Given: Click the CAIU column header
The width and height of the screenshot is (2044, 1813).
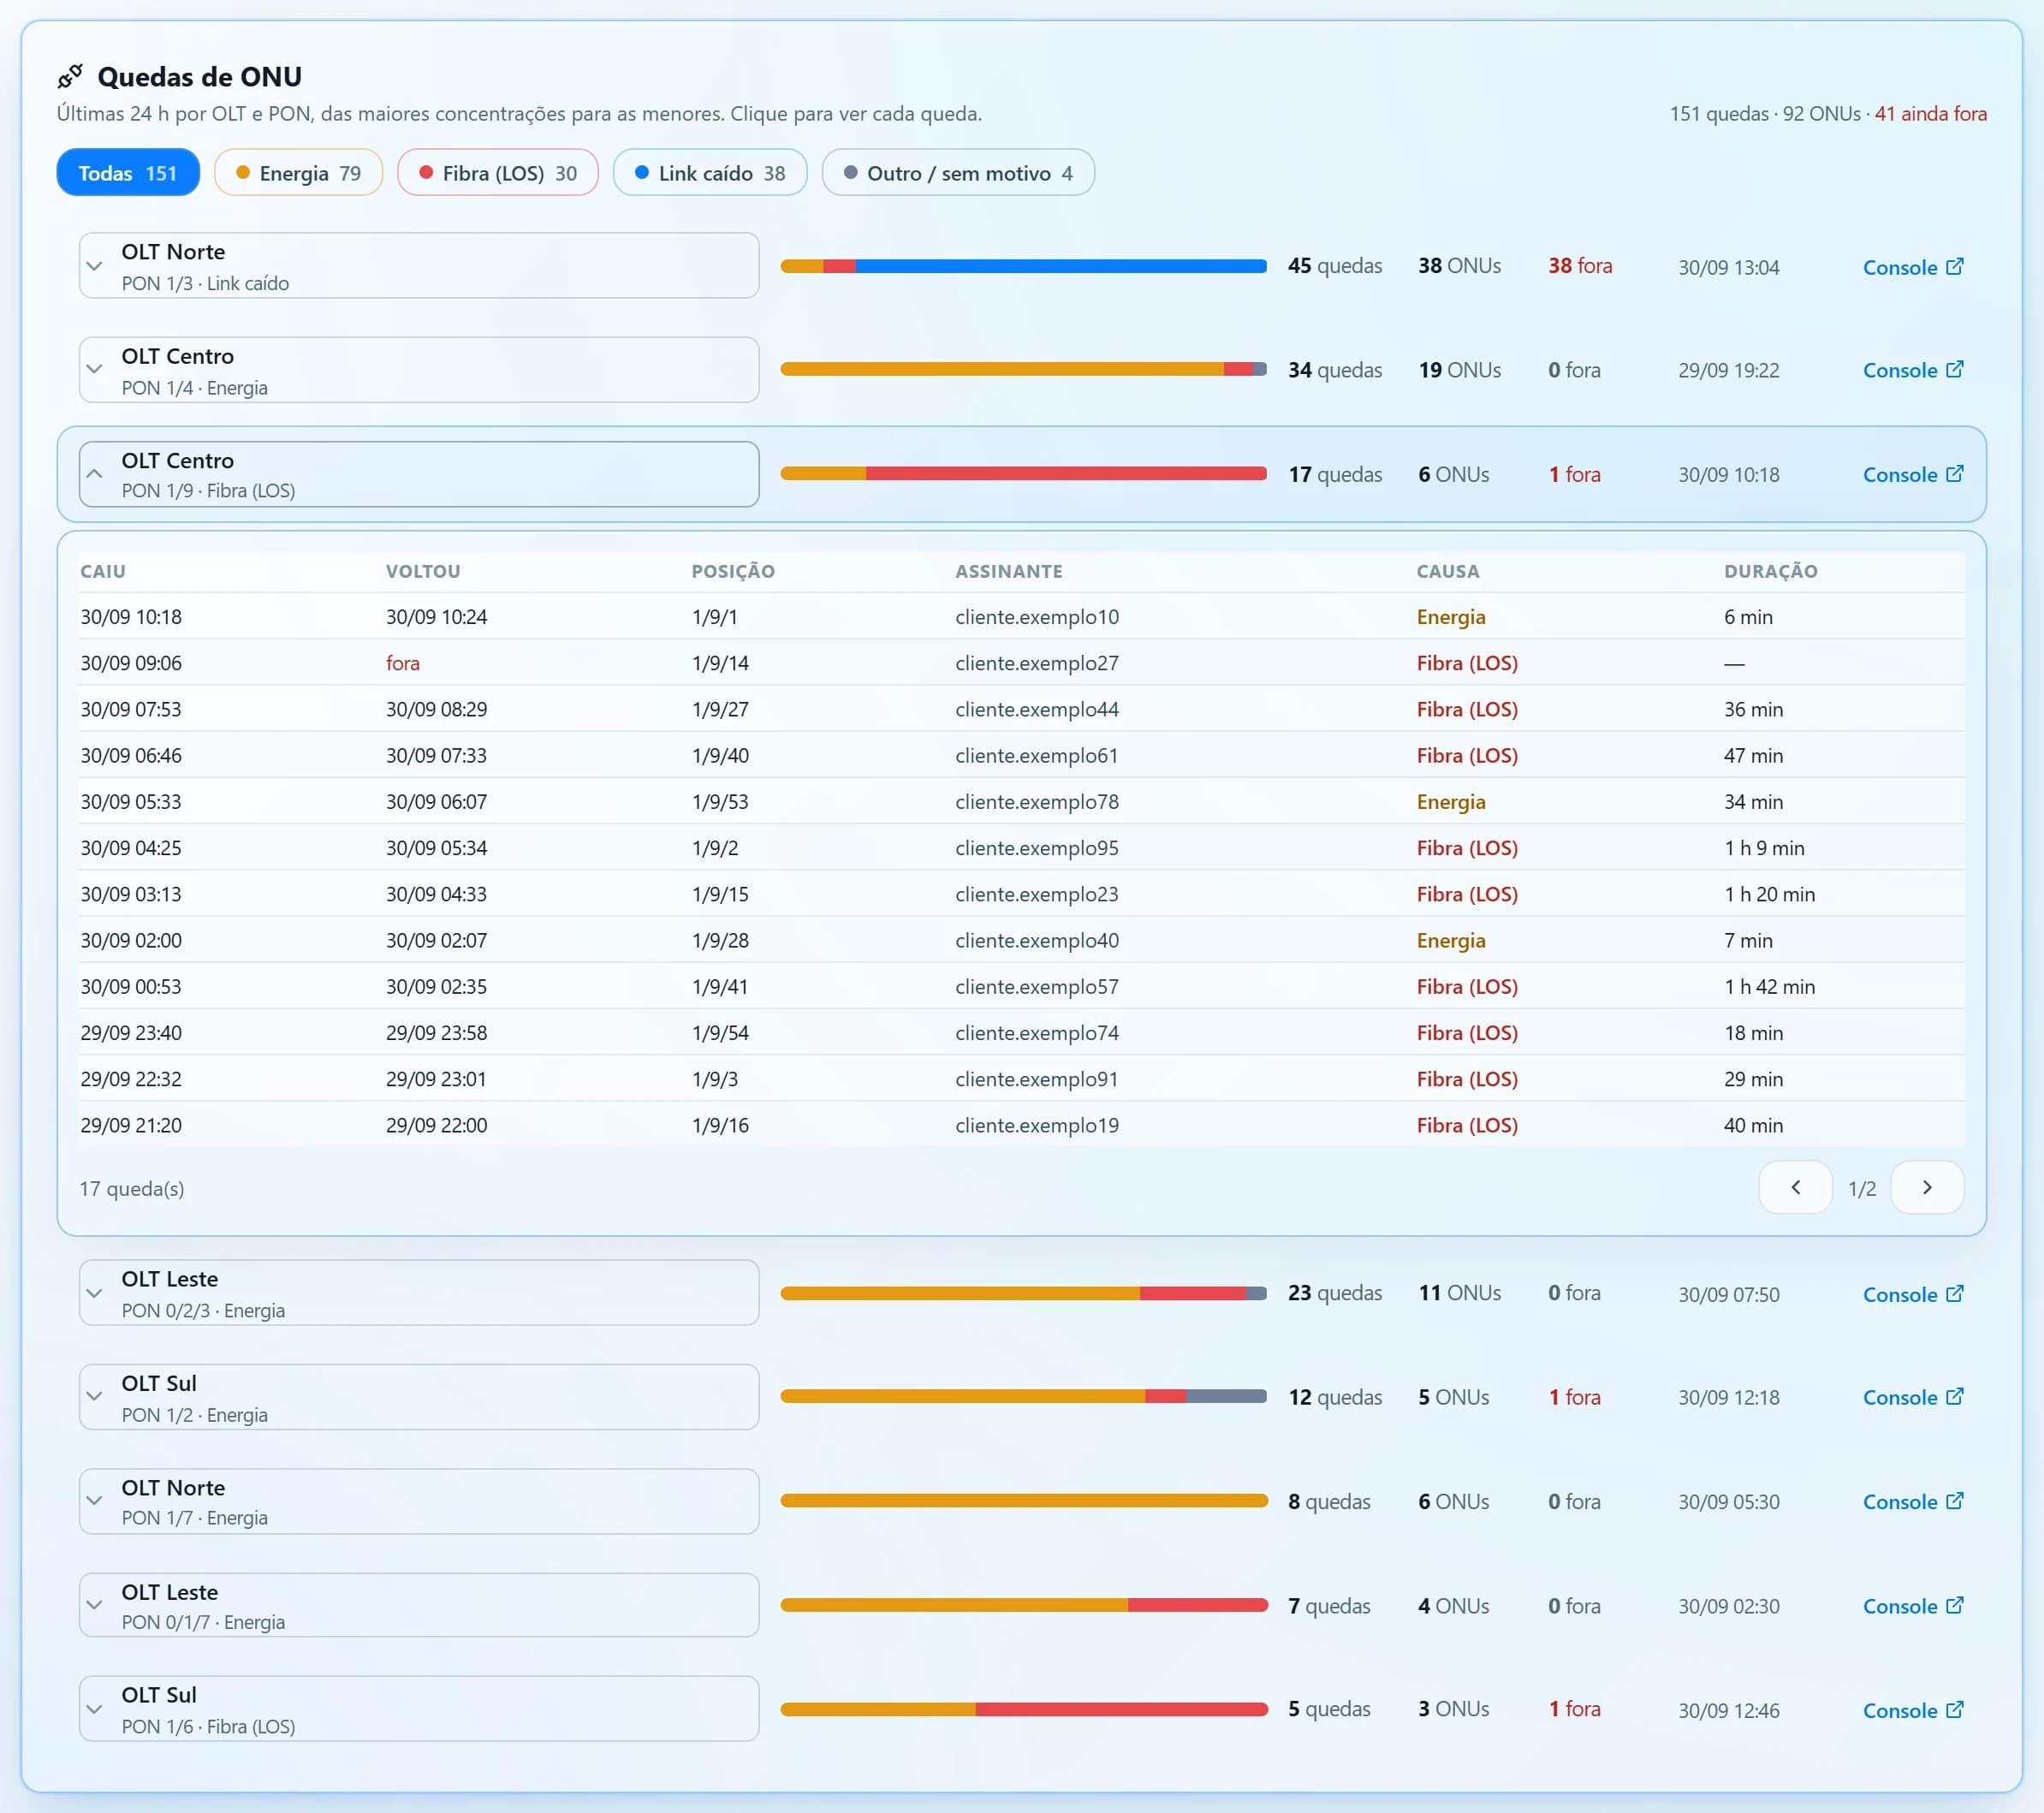Looking at the screenshot, I should pyautogui.click(x=103, y=571).
